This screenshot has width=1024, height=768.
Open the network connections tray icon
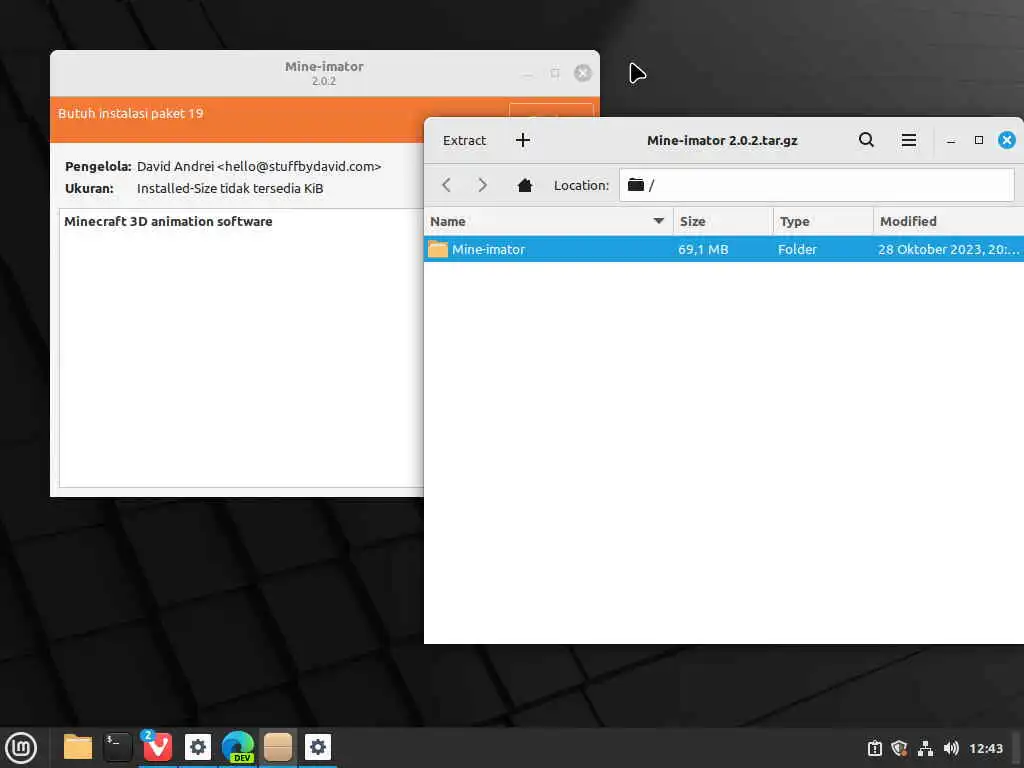click(x=925, y=748)
